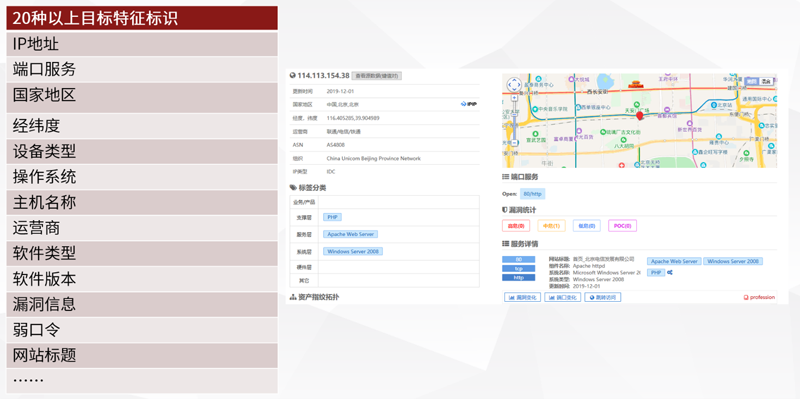Click the sitemap icon beside 资产指纹拓扑 heading
This screenshot has height=399, width=800.
(293, 297)
